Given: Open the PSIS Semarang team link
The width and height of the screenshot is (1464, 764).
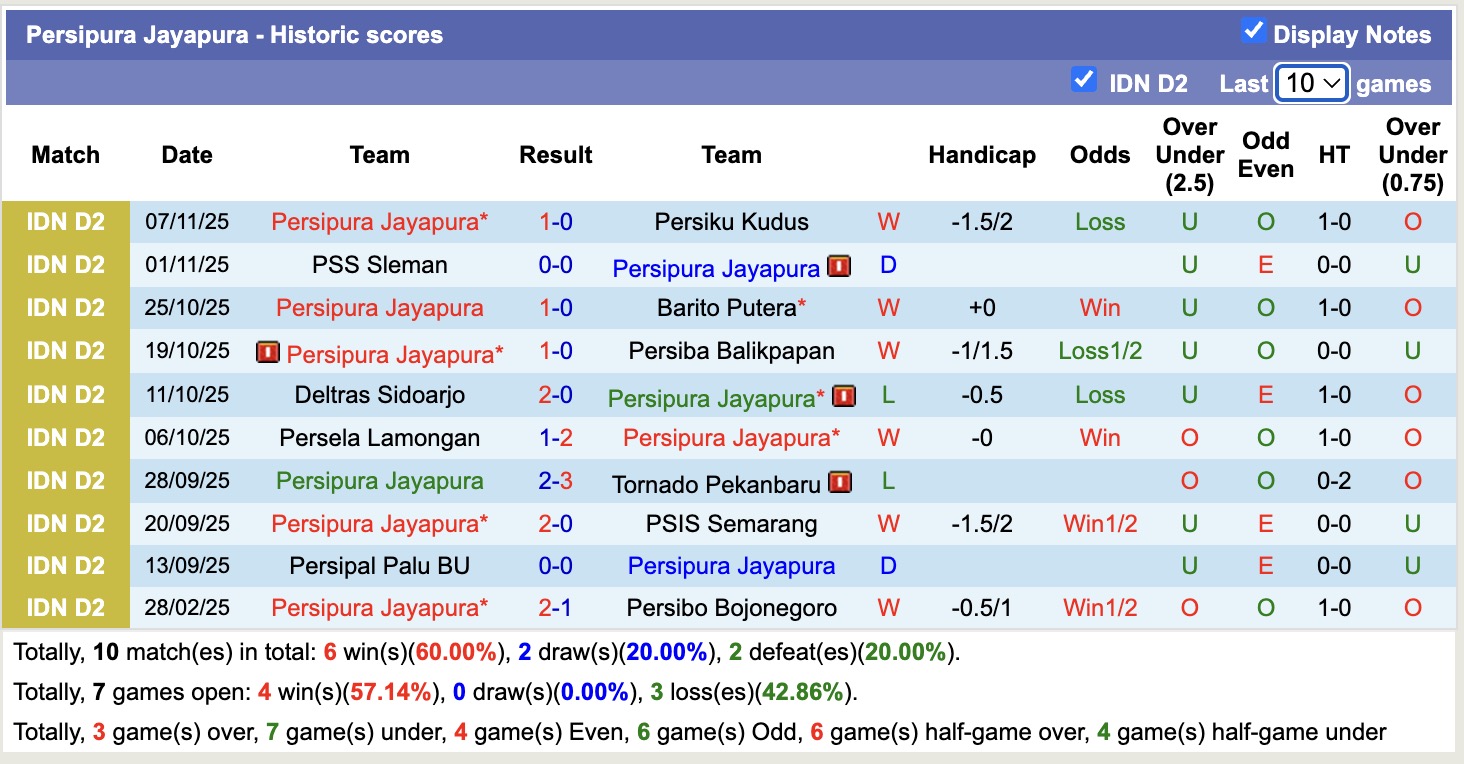Looking at the screenshot, I should coord(731,524).
